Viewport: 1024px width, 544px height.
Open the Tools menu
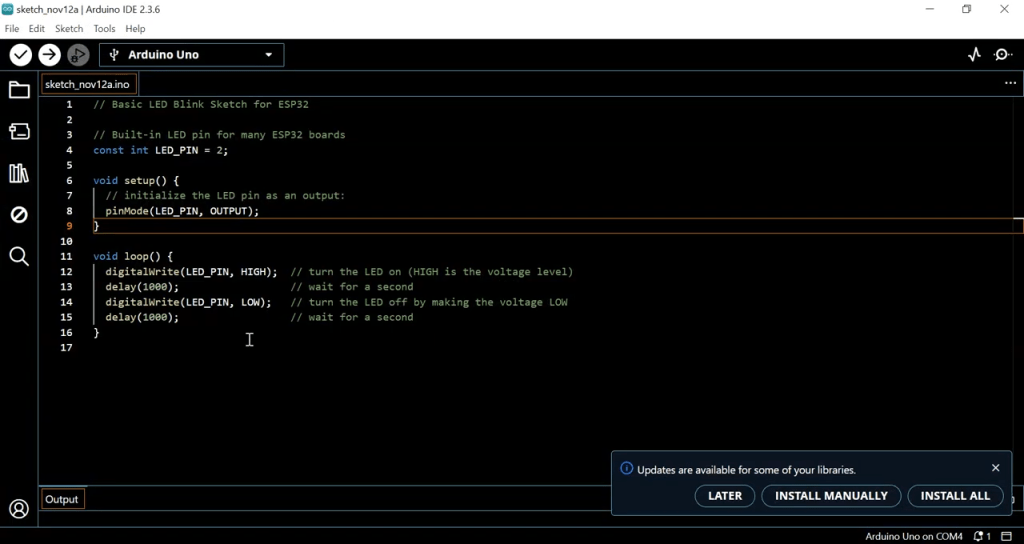click(x=104, y=29)
